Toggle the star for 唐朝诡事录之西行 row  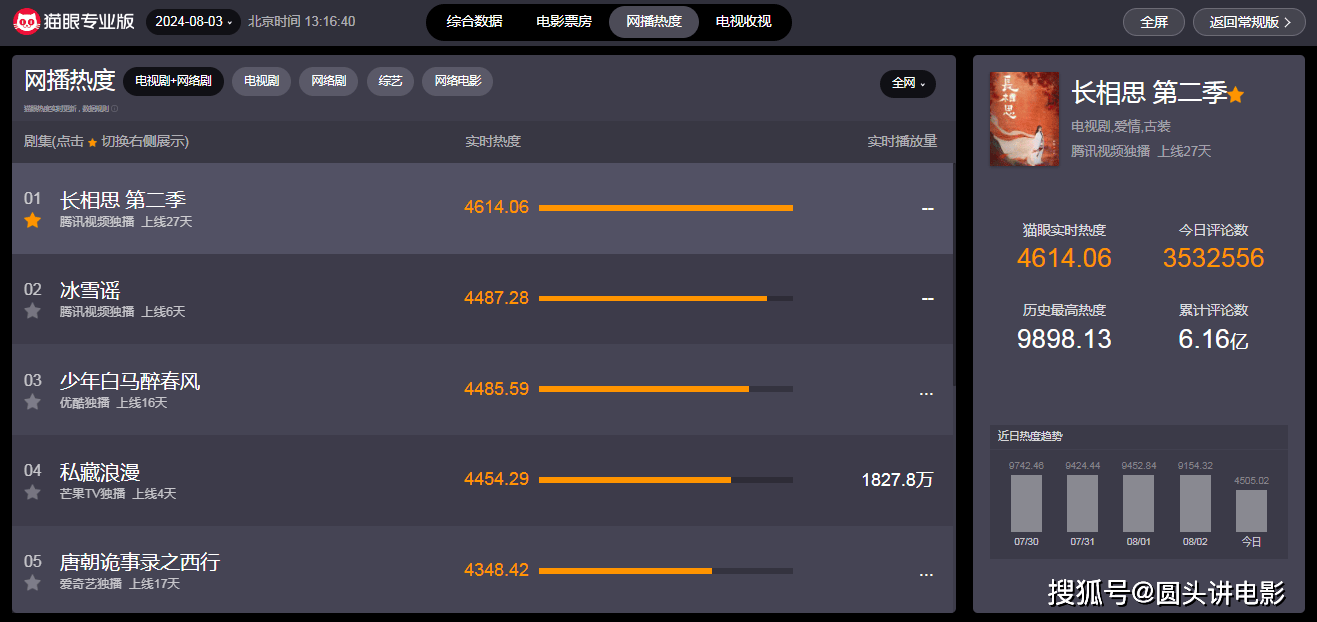[x=32, y=583]
